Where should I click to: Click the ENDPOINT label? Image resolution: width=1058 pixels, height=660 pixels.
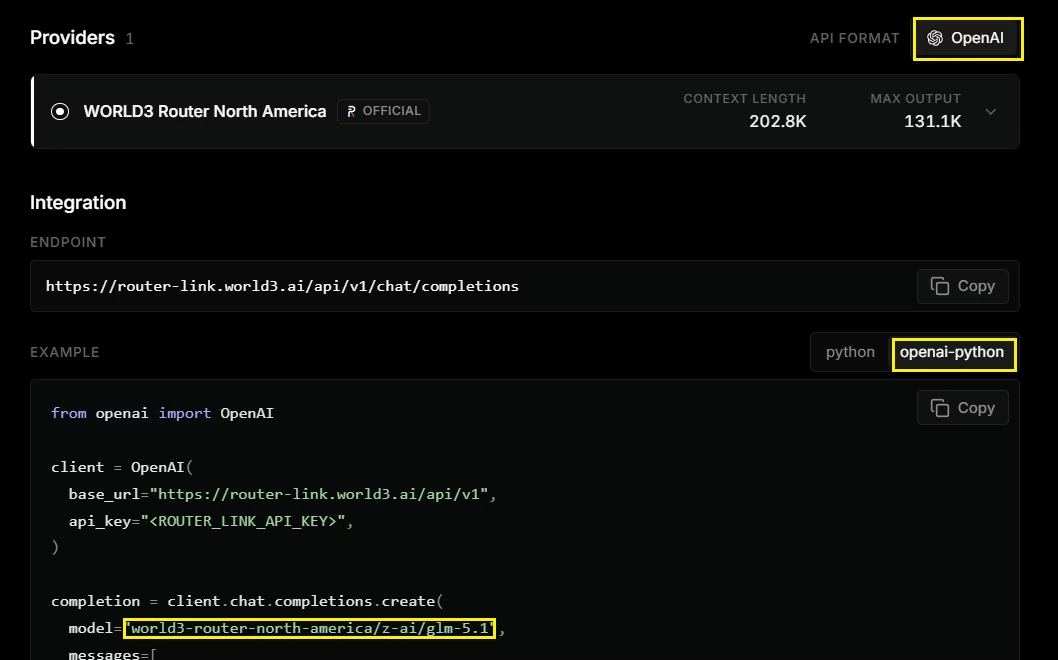pyautogui.click(x=68, y=242)
